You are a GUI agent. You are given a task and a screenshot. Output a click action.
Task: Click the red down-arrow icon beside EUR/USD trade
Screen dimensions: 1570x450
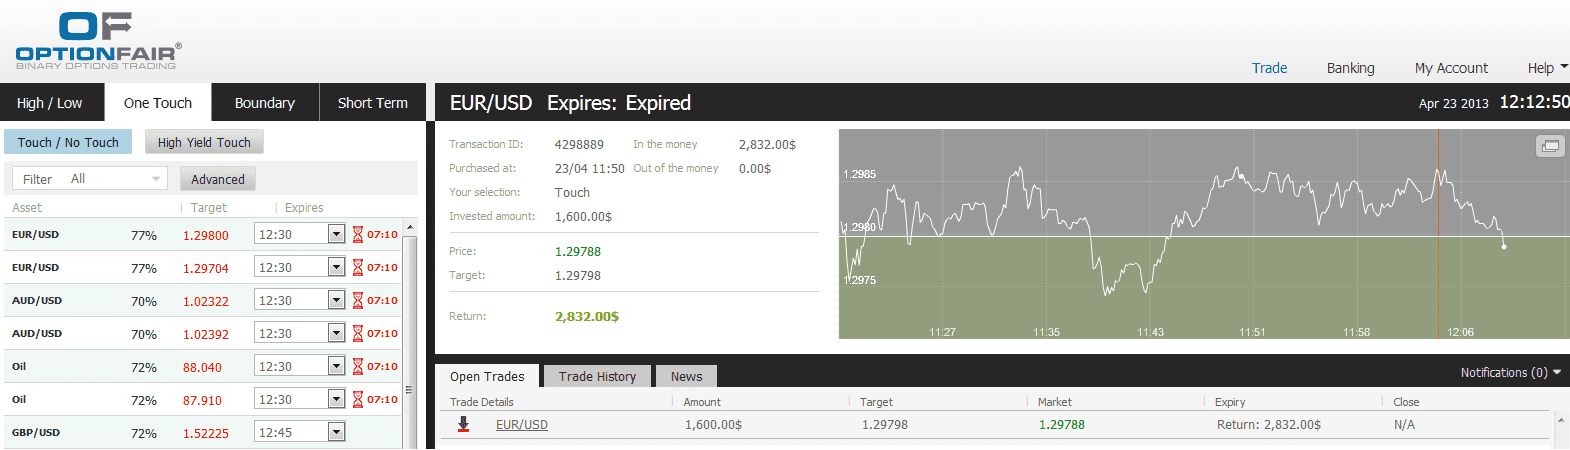point(463,424)
